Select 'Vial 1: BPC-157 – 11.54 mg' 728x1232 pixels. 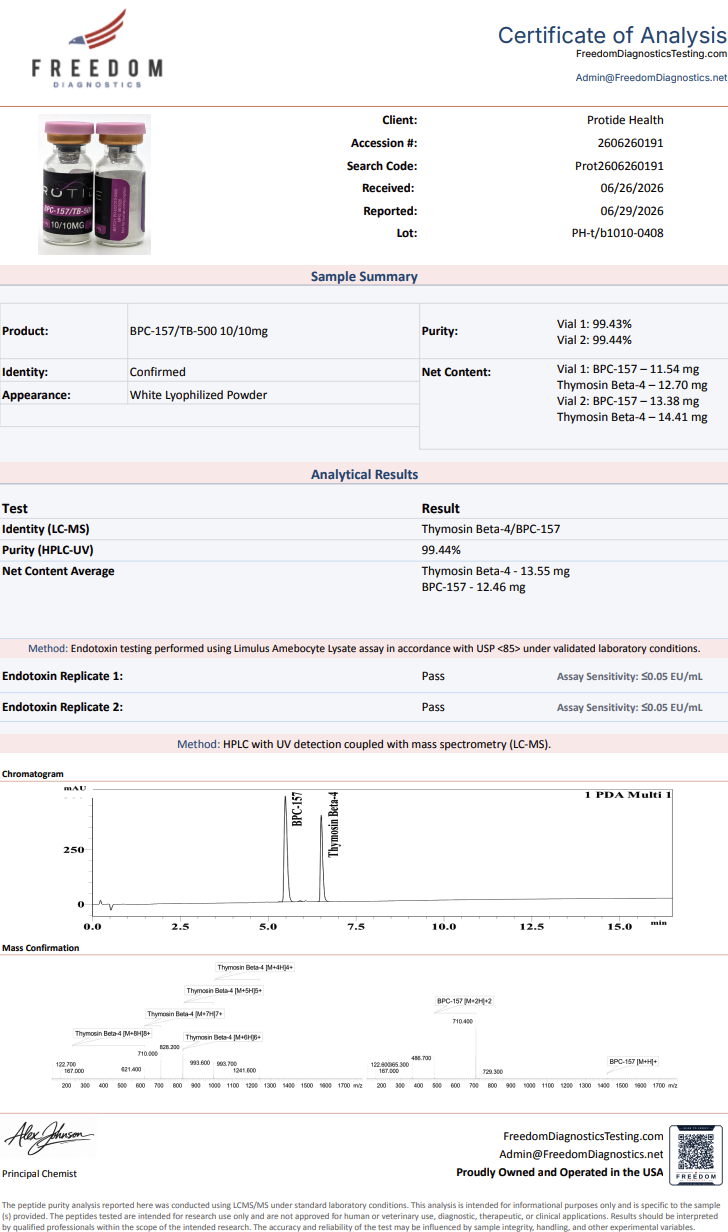628,369
